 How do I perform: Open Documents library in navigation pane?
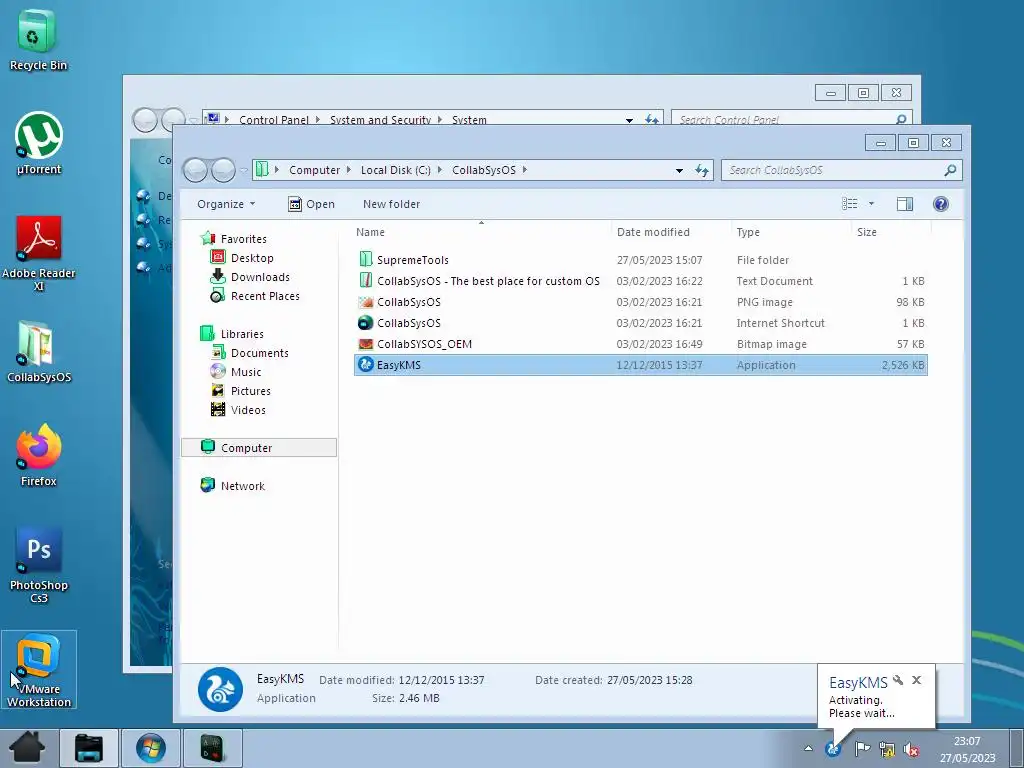[259, 353]
